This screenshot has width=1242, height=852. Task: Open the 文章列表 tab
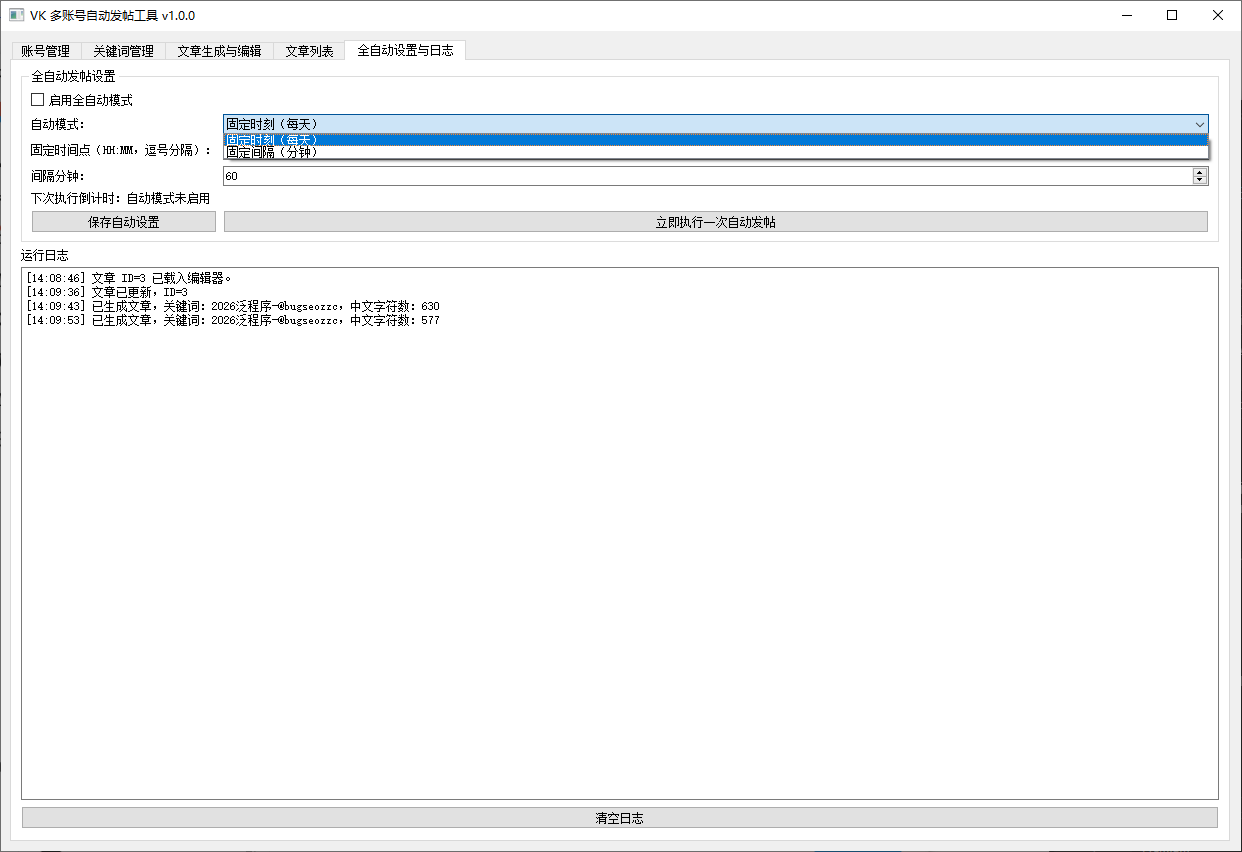tap(309, 51)
